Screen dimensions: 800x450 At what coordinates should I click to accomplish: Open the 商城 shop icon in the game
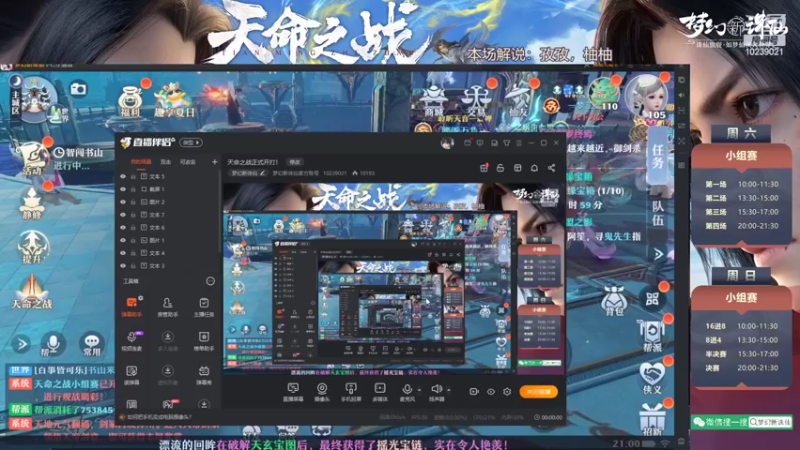(434, 101)
